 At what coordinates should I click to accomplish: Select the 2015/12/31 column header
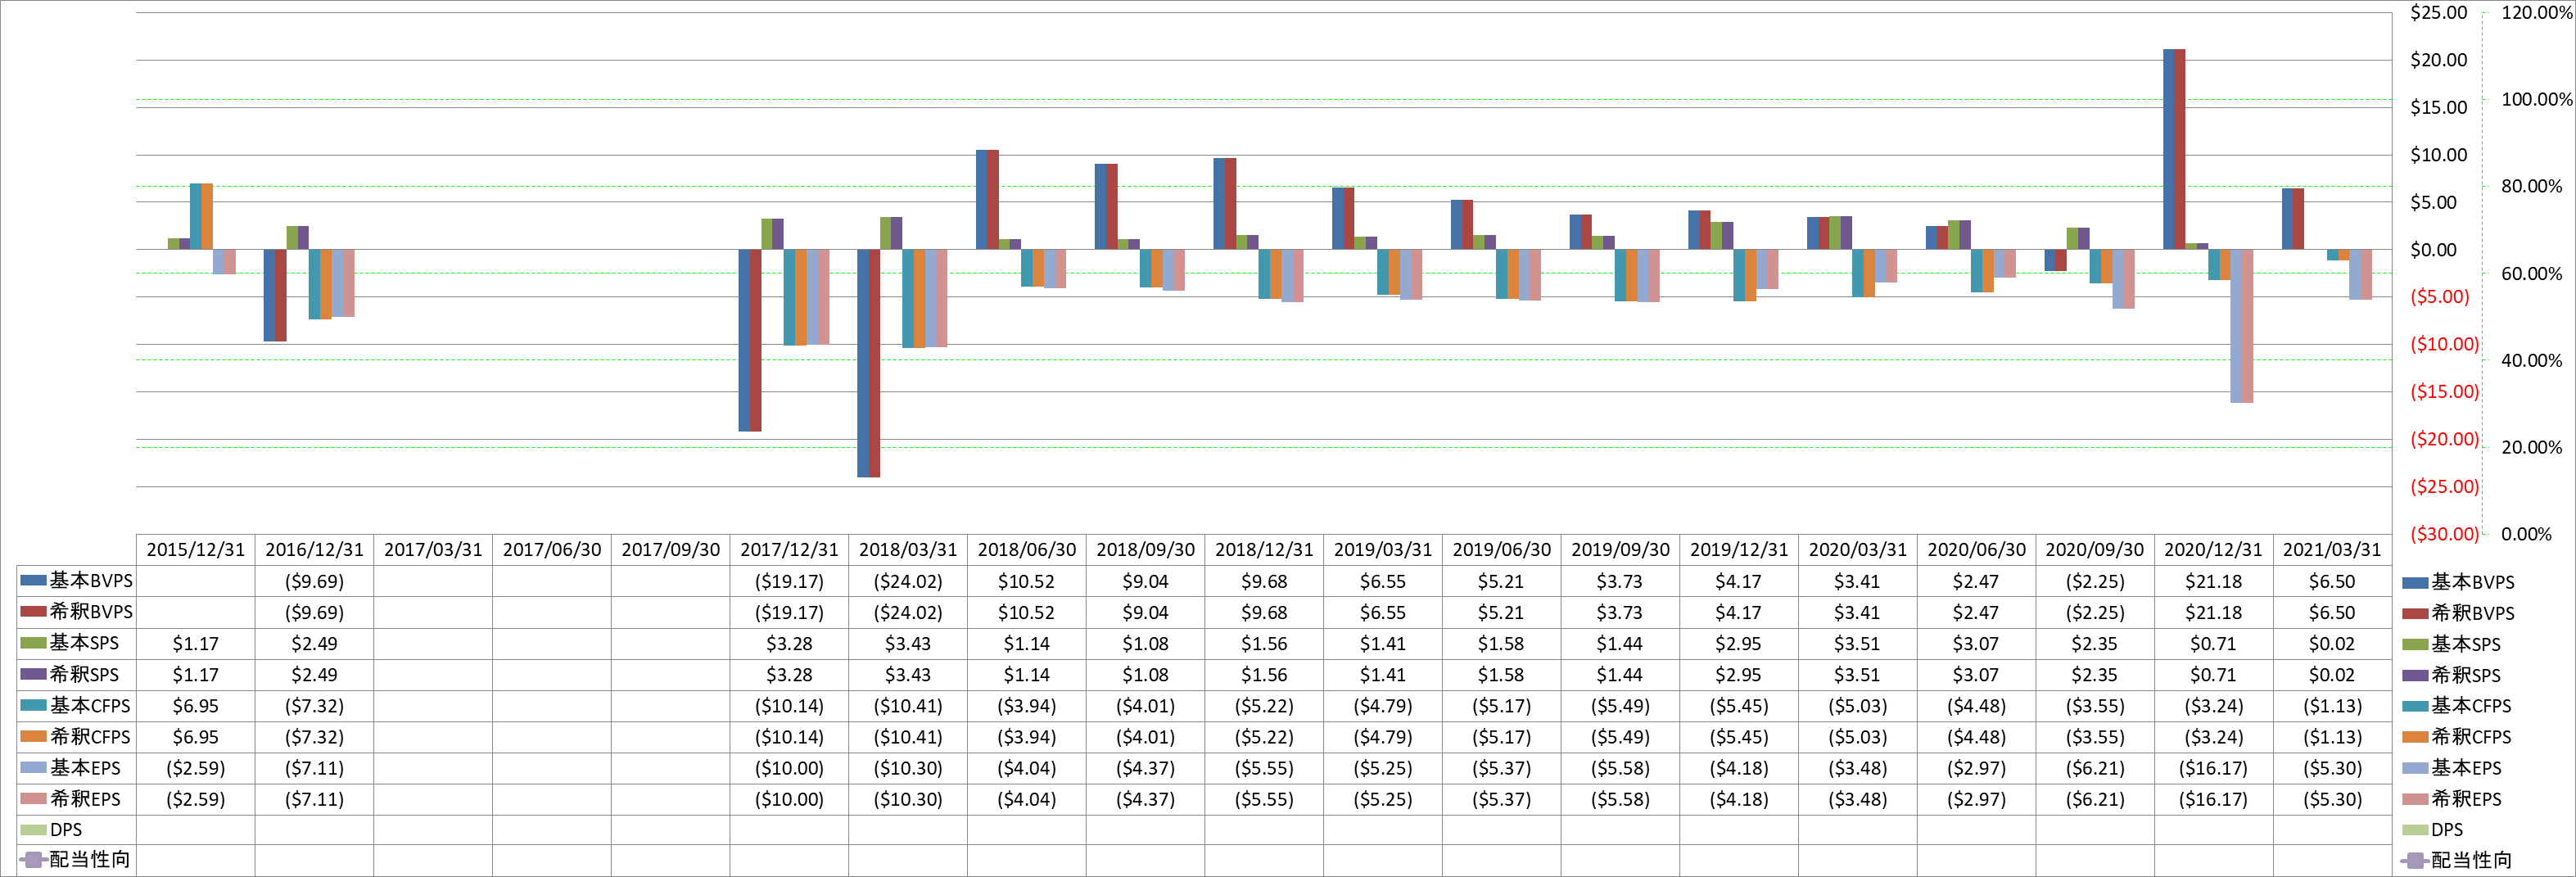[x=195, y=550]
